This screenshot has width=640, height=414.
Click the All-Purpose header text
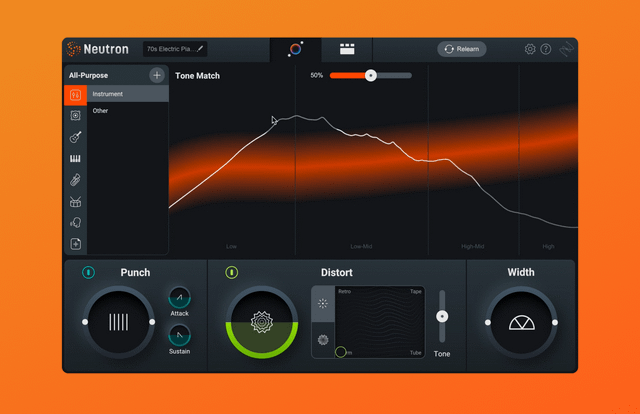pyautogui.click(x=89, y=76)
